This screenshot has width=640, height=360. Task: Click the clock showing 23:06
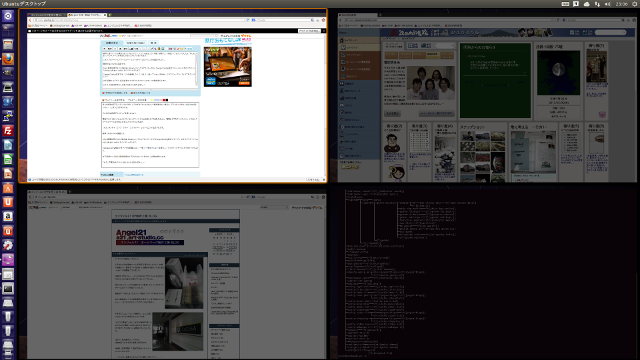pyautogui.click(x=622, y=4)
